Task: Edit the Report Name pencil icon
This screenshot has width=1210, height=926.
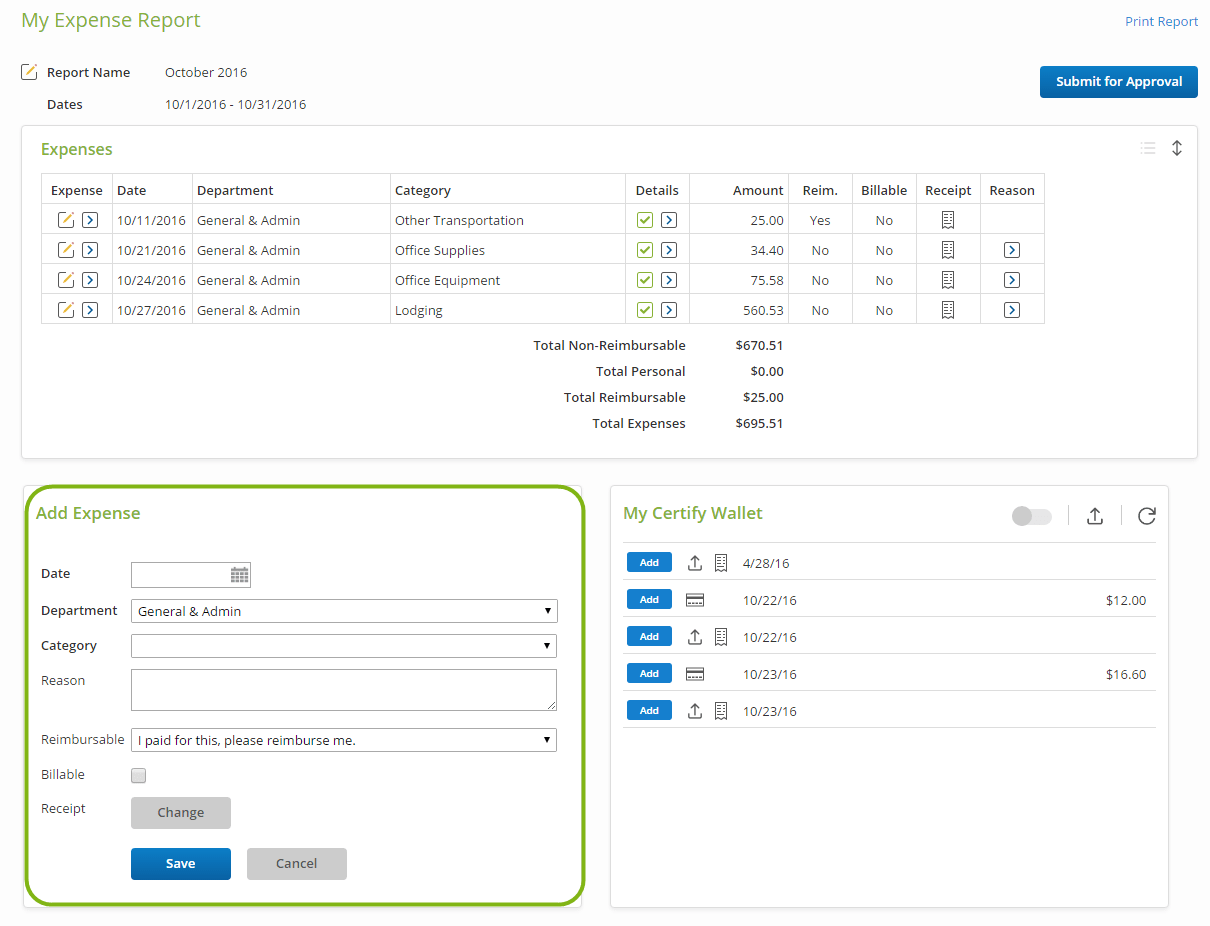Action: (30, 72)
